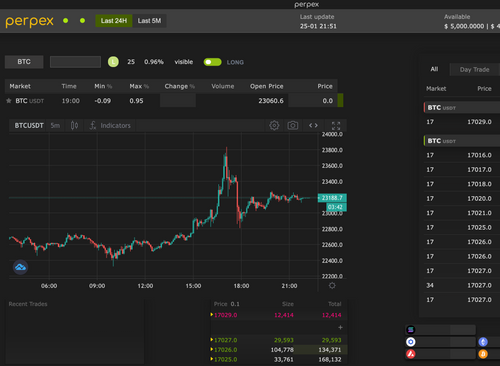This screenshot has height=366, width=500.
Task: Switch to the Day Trade tab
Action: pos(474,70)
